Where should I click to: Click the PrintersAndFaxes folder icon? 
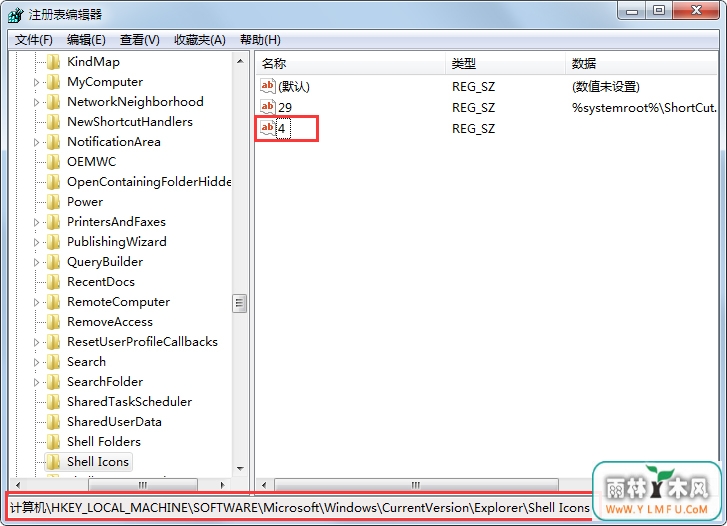54,222
